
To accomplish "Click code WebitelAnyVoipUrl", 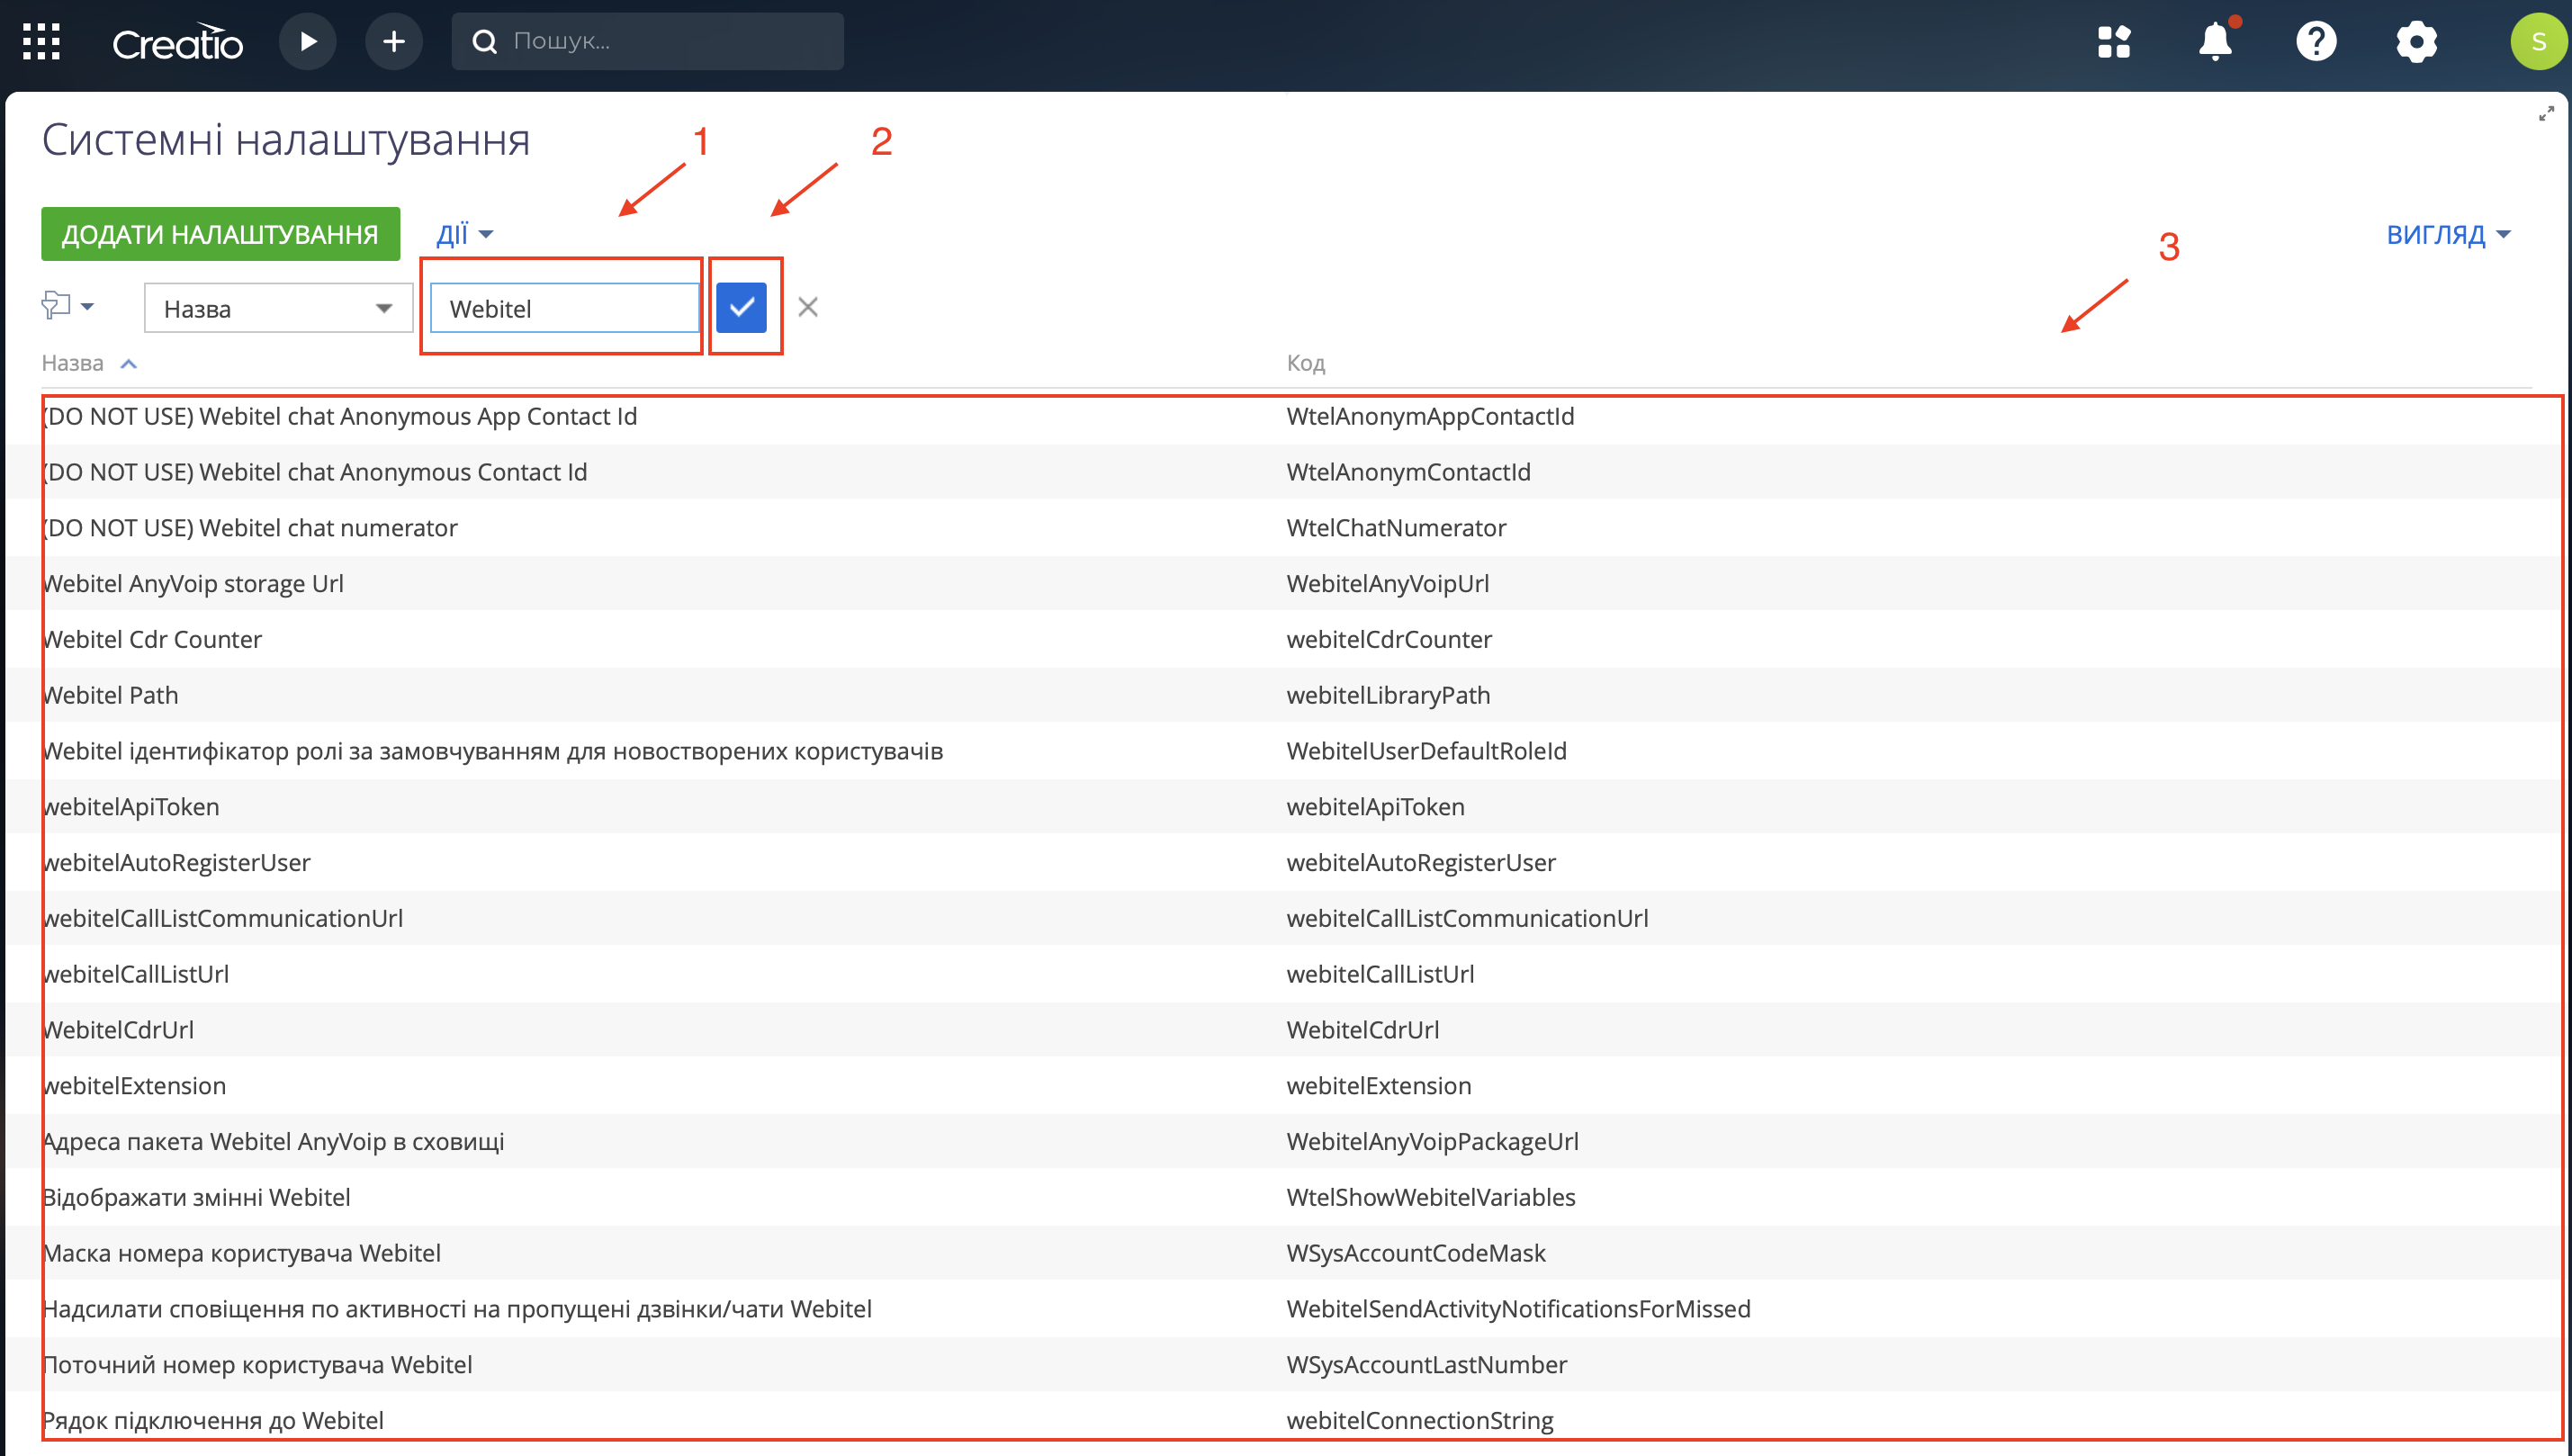I will point(1387,584).
